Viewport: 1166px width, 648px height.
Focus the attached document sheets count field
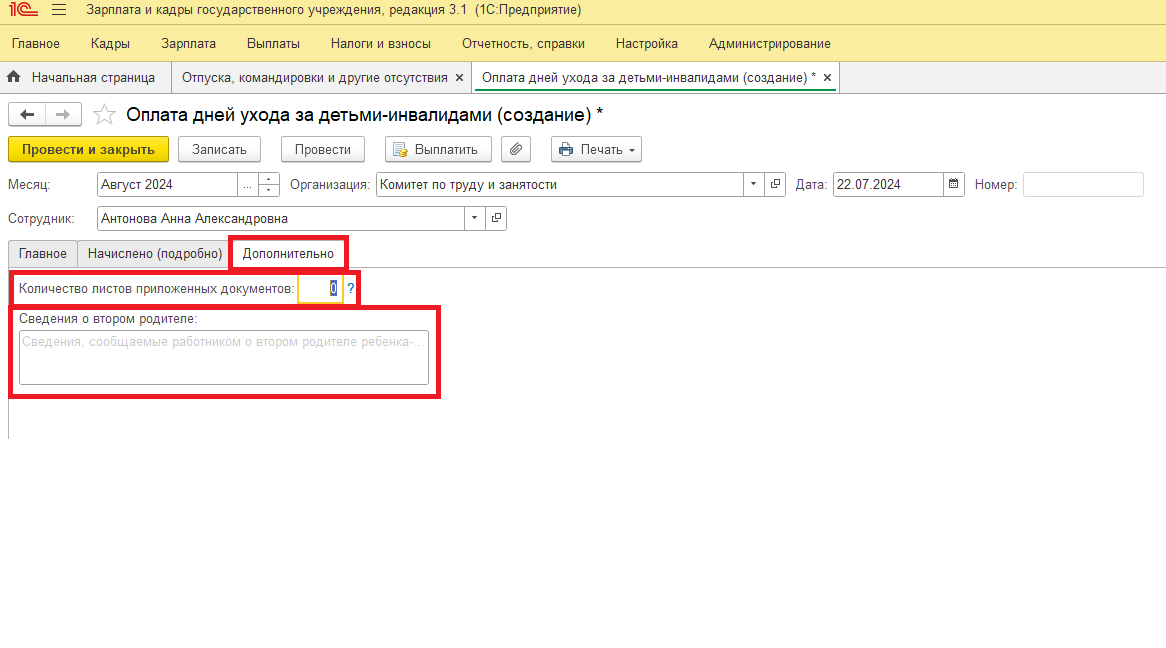320,289
